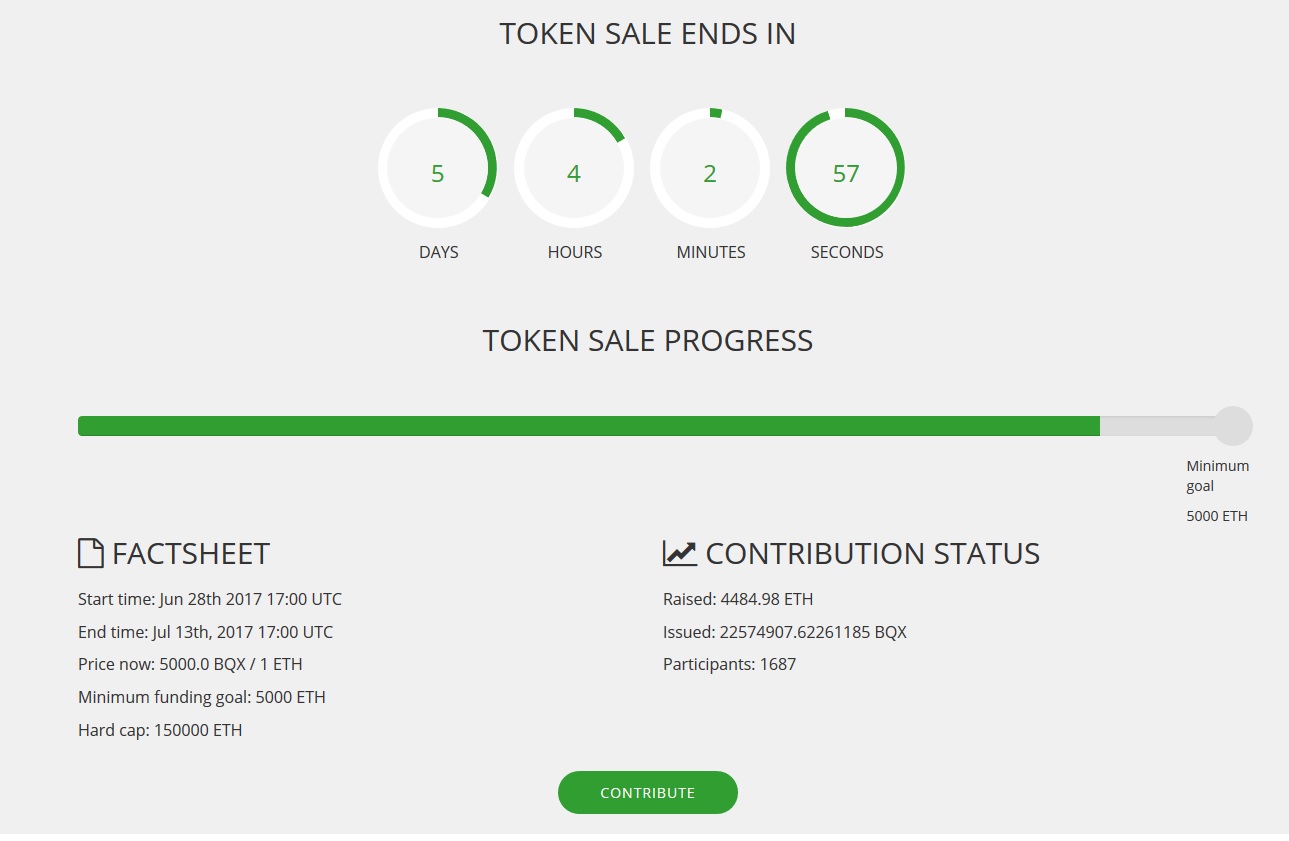Click the Factsheet document icon

click(91, 553)
